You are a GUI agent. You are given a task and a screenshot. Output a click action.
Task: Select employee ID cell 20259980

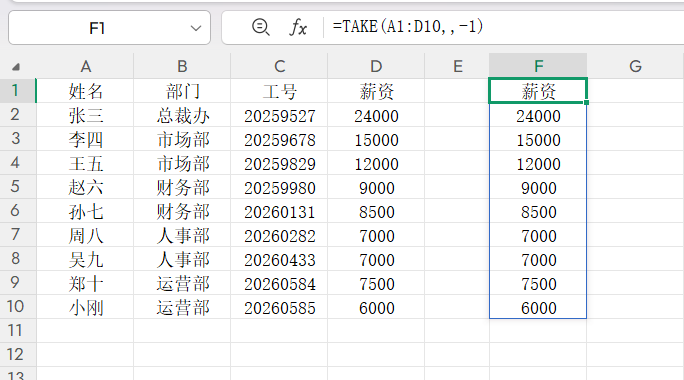click(x=279, y=188)
